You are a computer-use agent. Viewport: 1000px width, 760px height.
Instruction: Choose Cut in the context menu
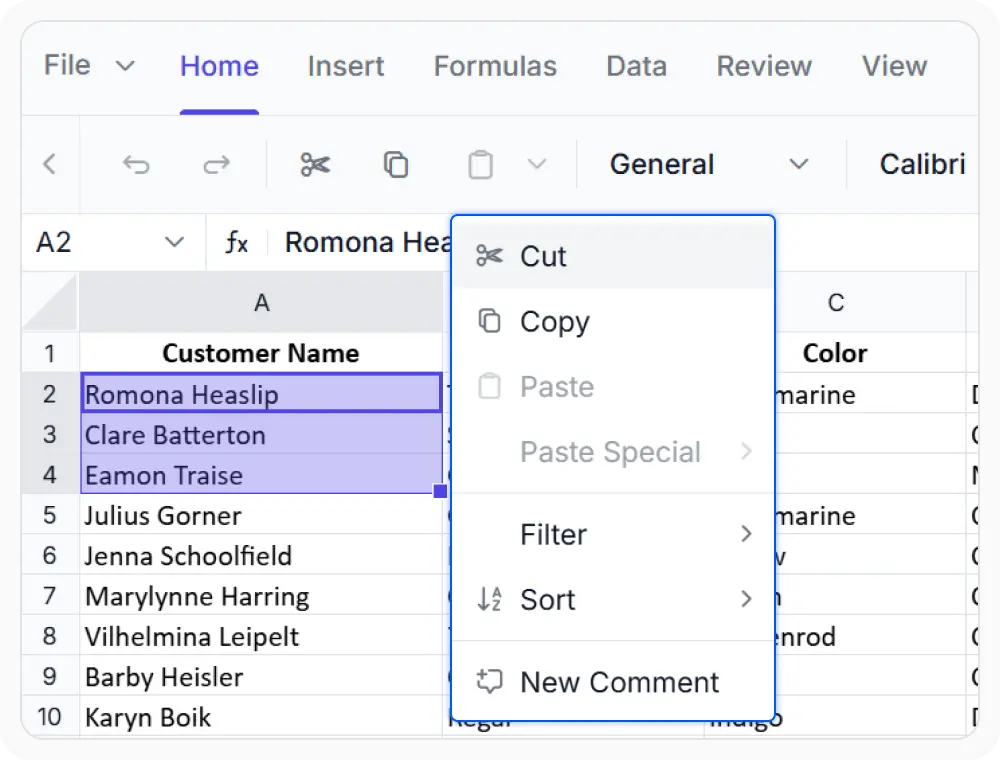pyautogui.click(x=613, y=256)
